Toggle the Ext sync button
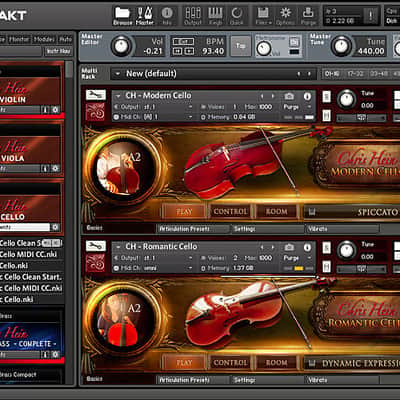This screenshot has width=400, height=400. 183,41
